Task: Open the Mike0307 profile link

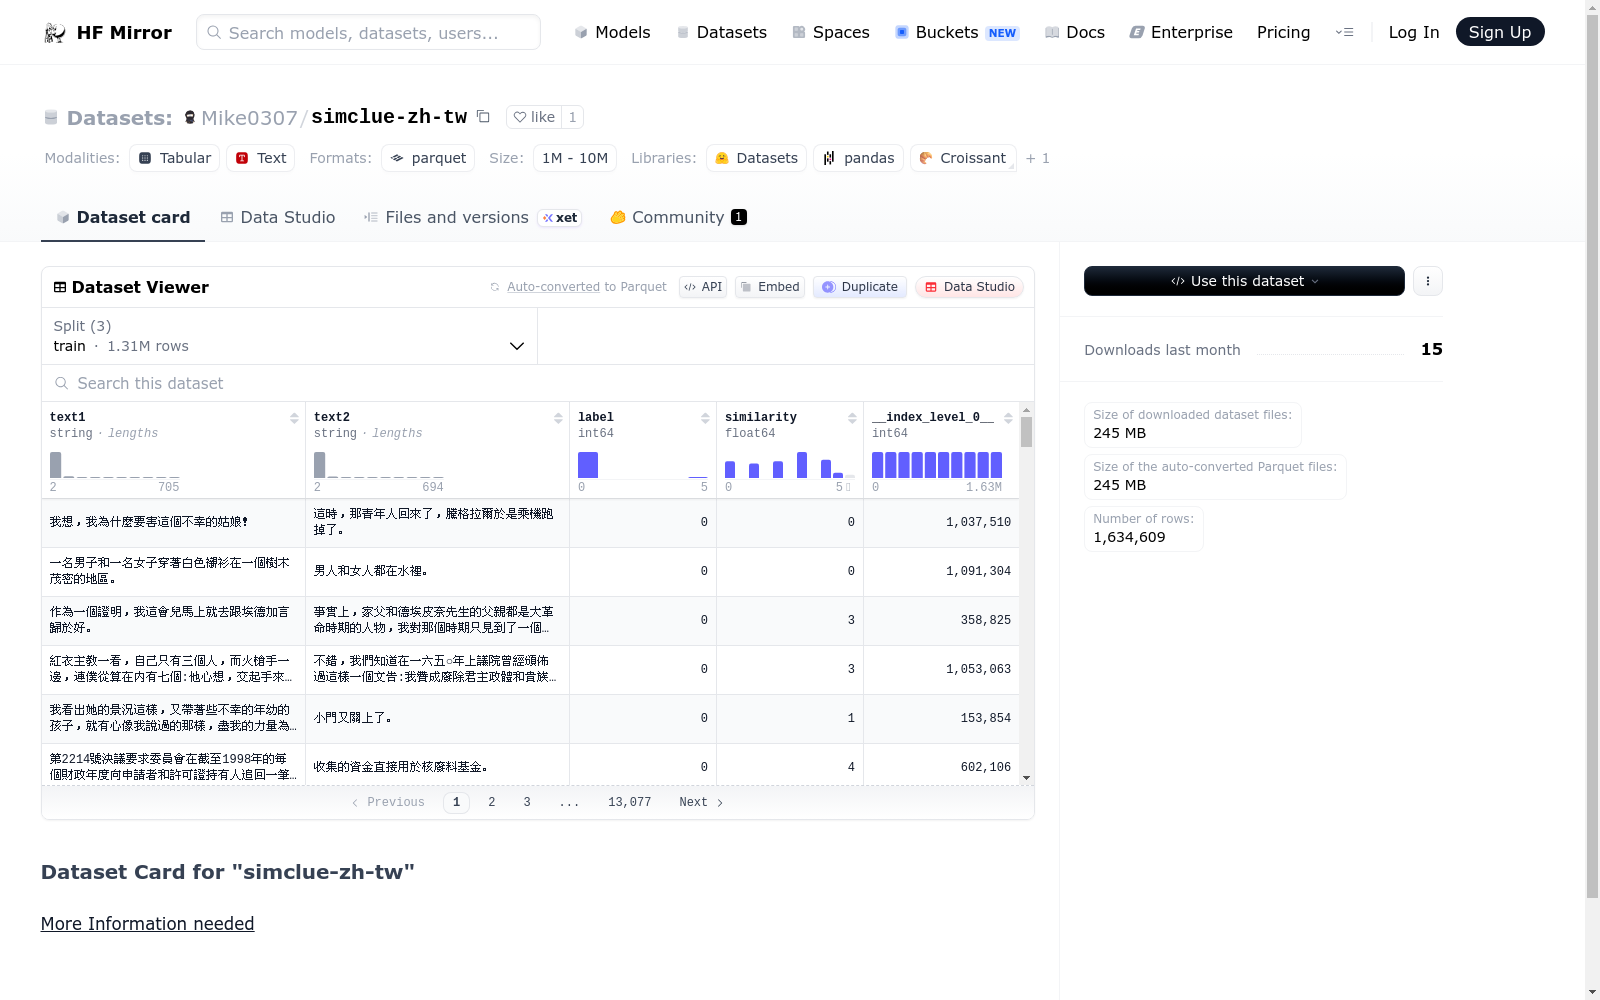Action: coord(249,118)
